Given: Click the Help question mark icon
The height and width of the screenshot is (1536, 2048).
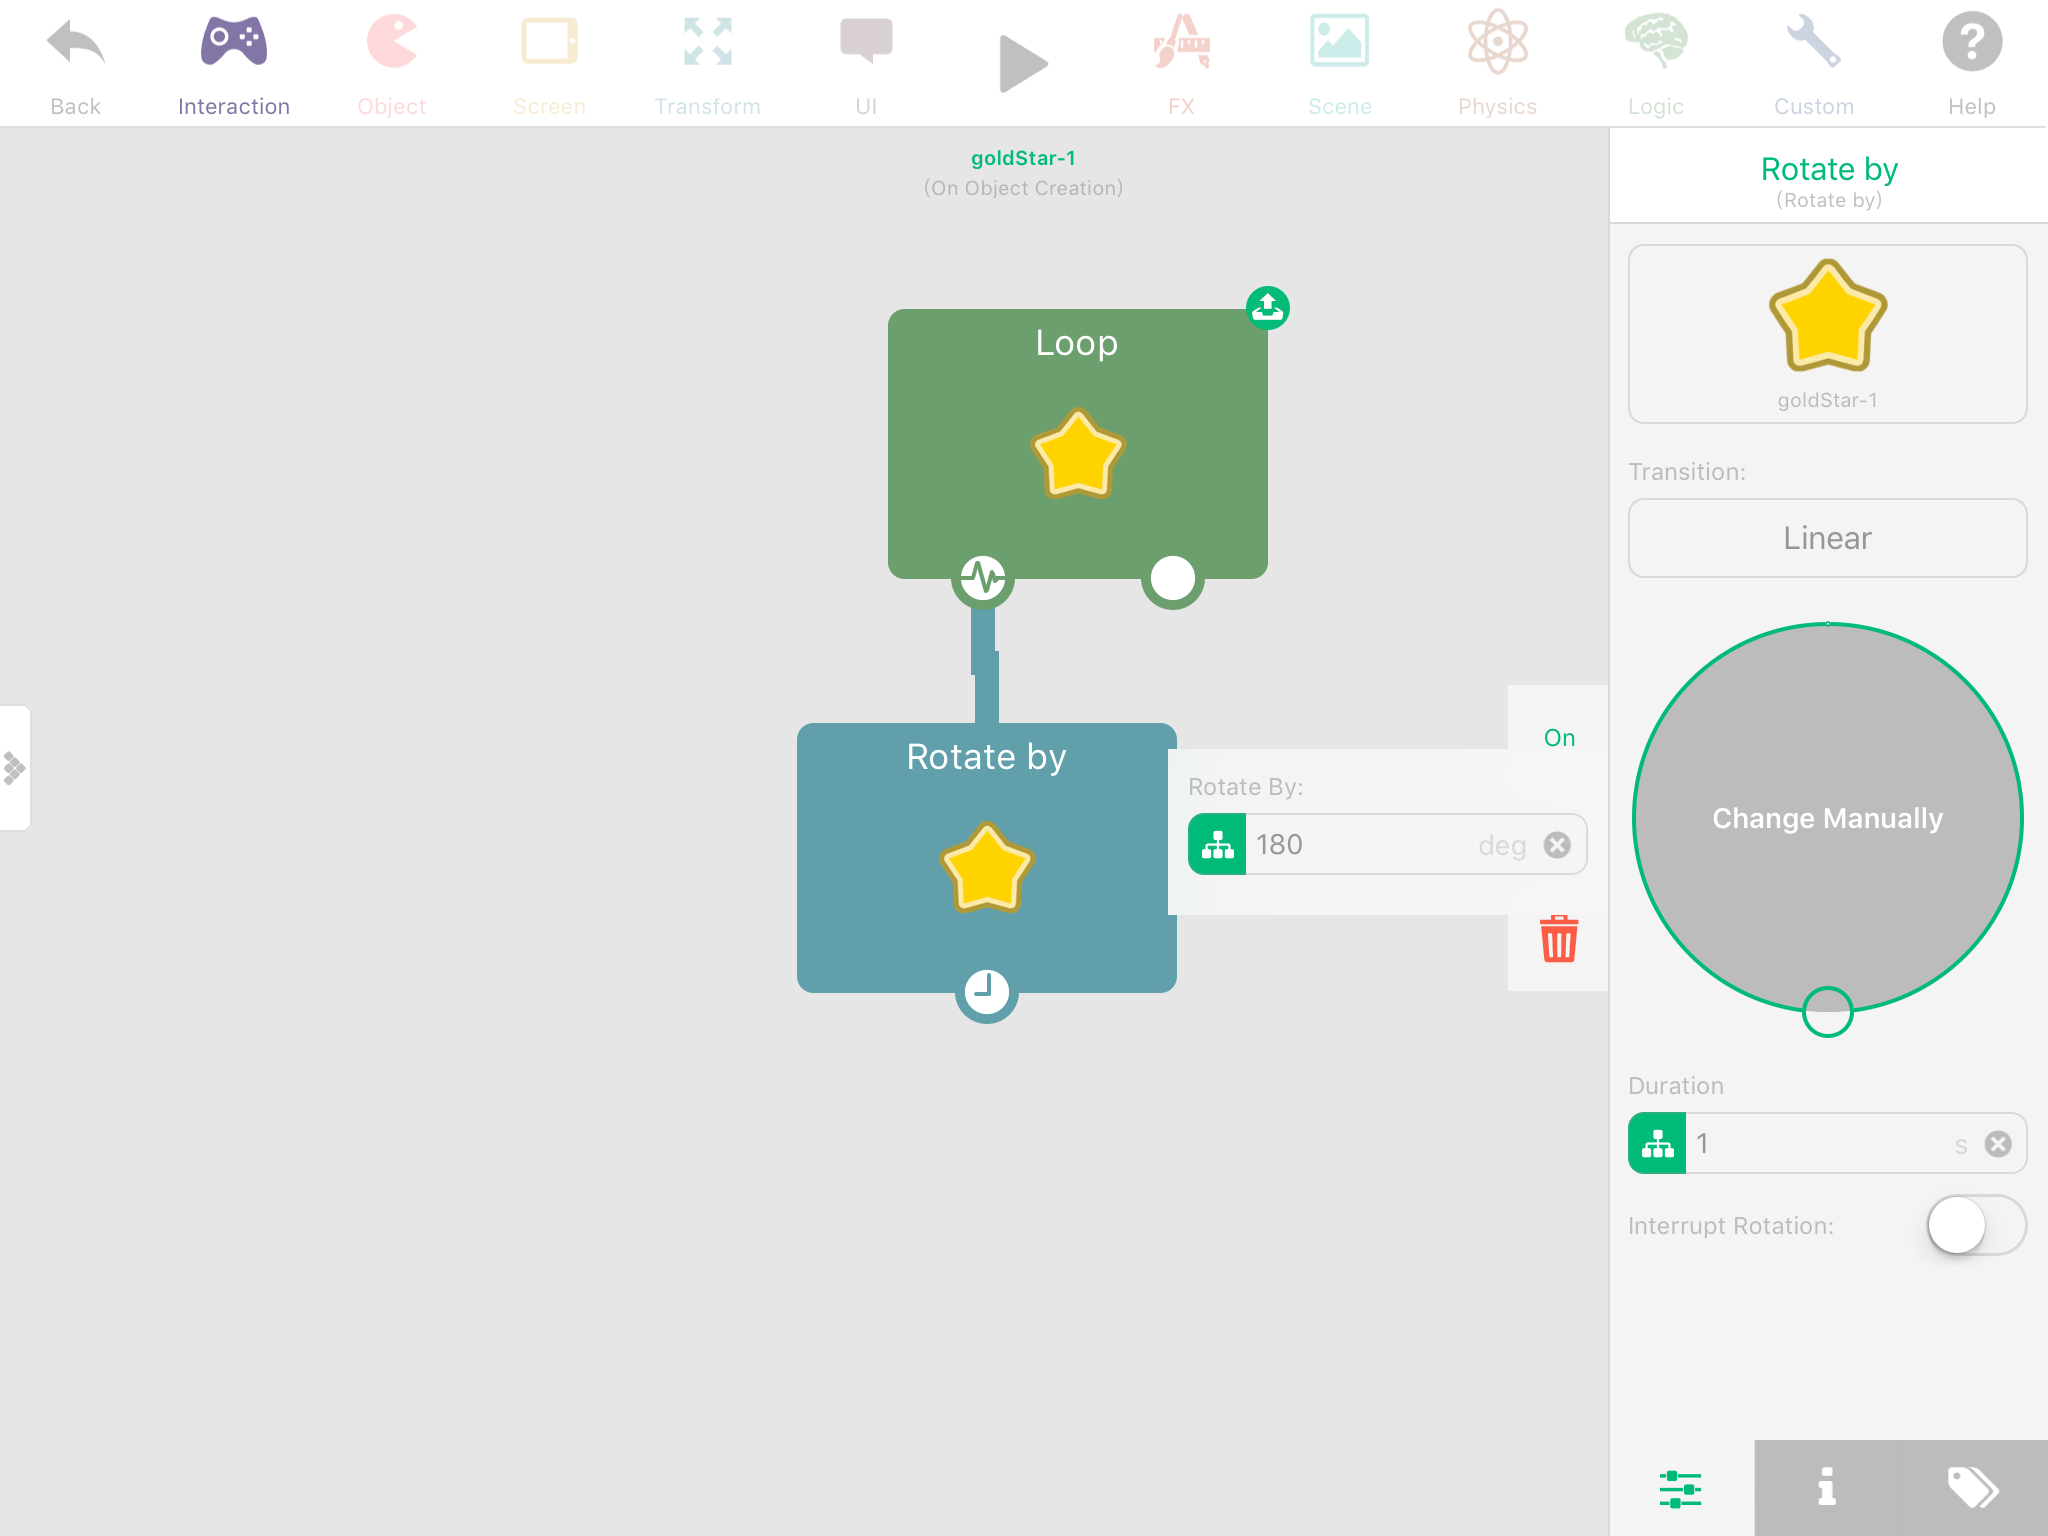Looking at the screenshot, I should pos(1971,62).
